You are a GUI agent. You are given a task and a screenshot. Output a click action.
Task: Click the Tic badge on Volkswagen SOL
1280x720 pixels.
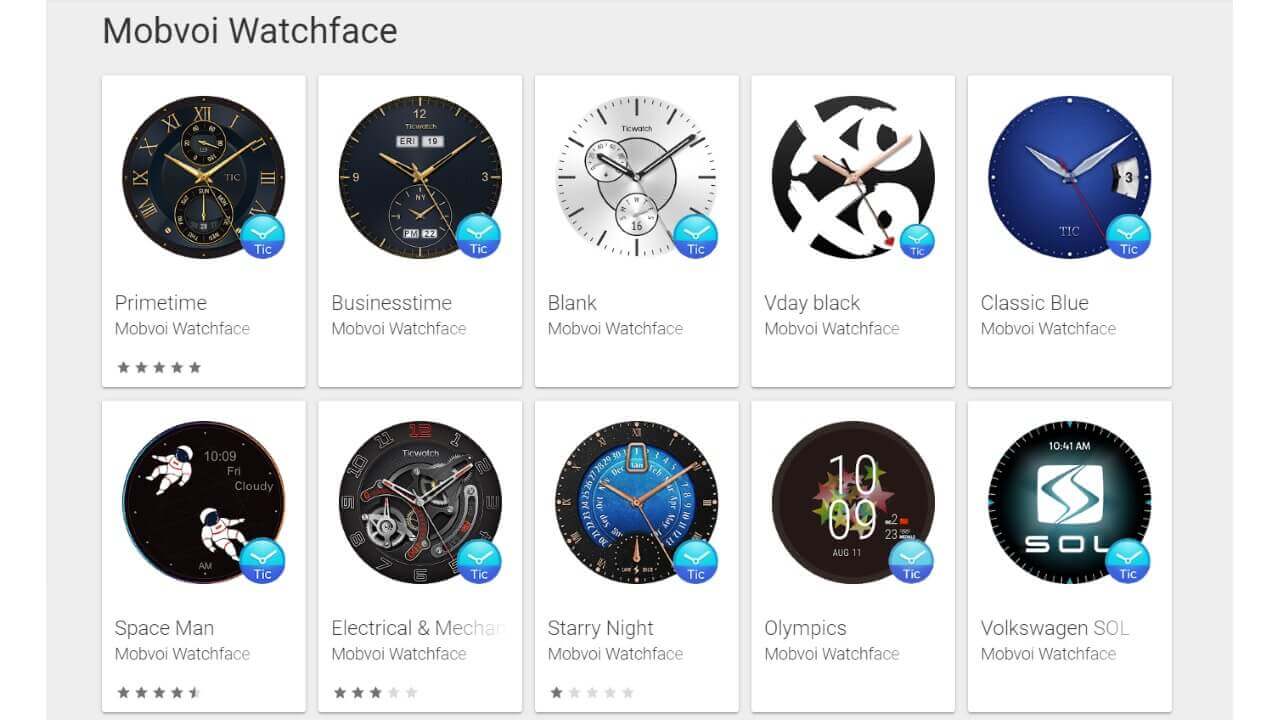[x=1129, y=562]
